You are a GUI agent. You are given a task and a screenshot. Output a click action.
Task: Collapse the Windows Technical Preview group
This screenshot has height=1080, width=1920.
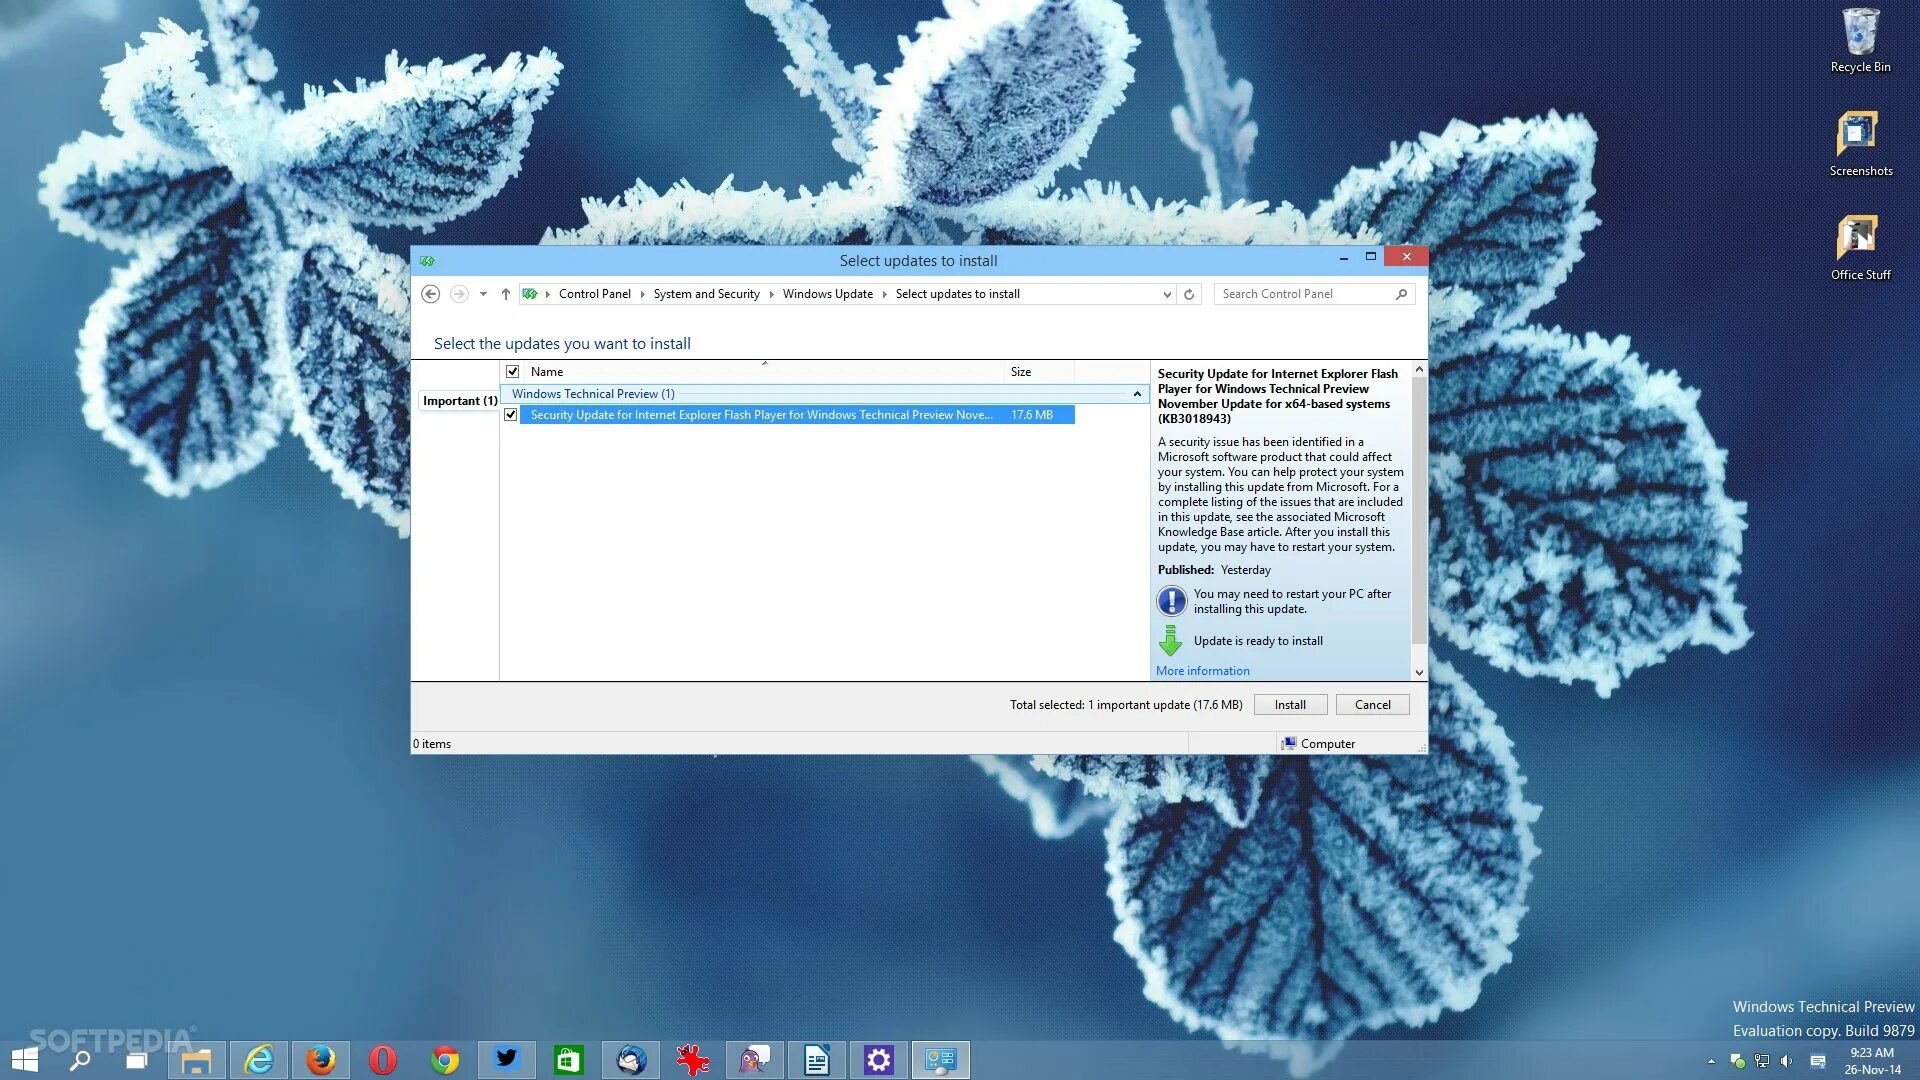tap(1137, 394)
